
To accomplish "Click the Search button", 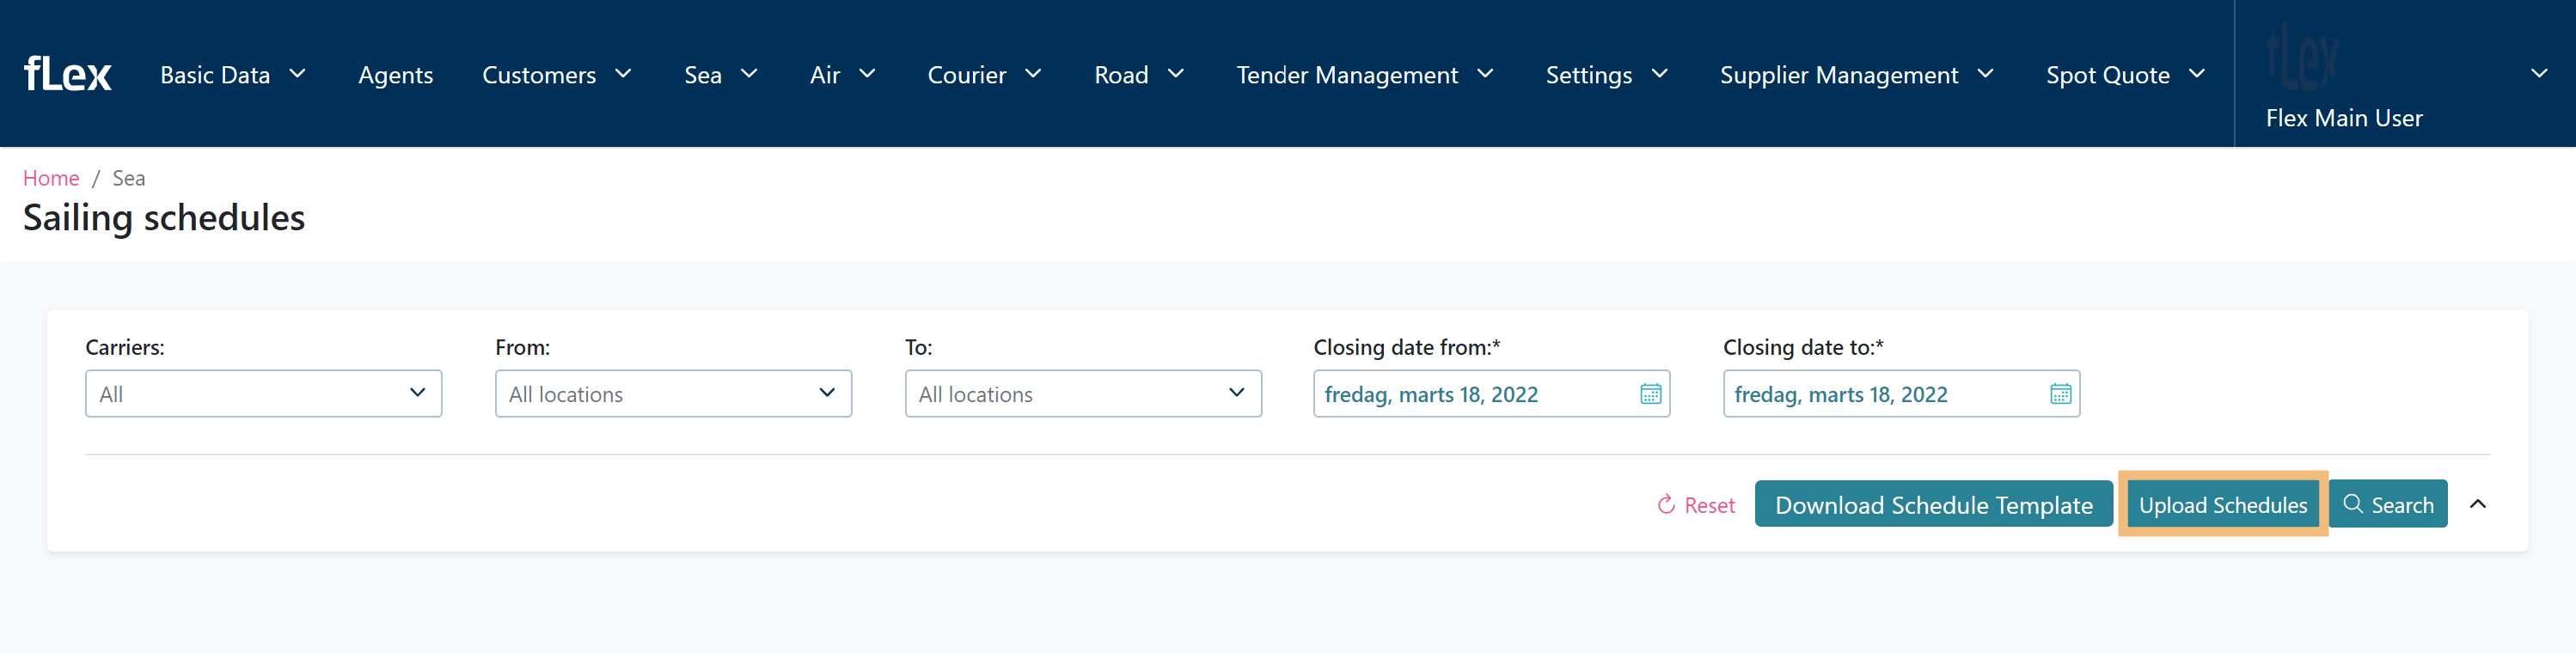I will 2388,504.
